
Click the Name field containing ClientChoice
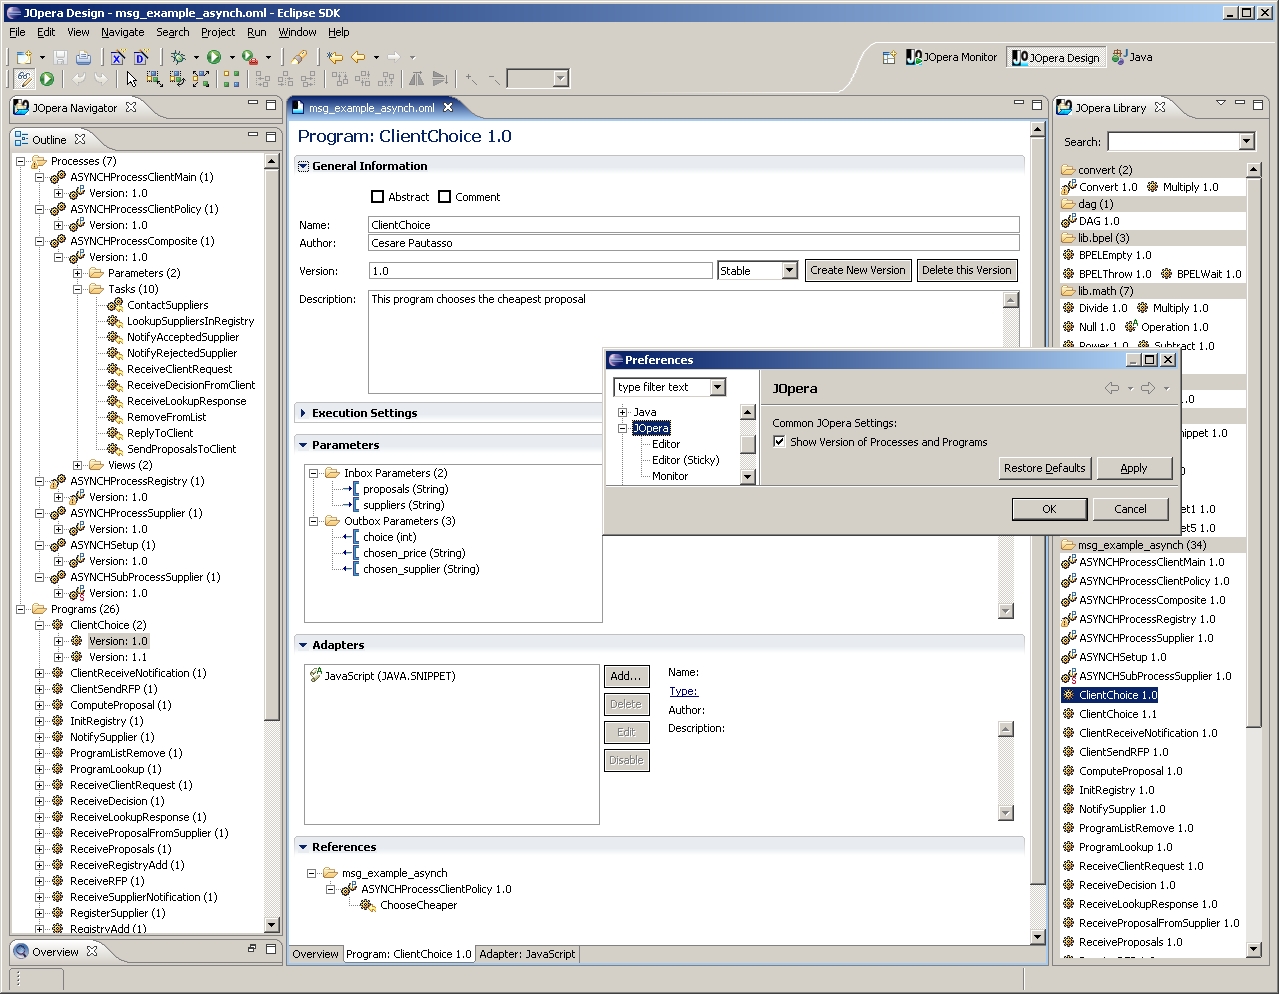[693, 225]
